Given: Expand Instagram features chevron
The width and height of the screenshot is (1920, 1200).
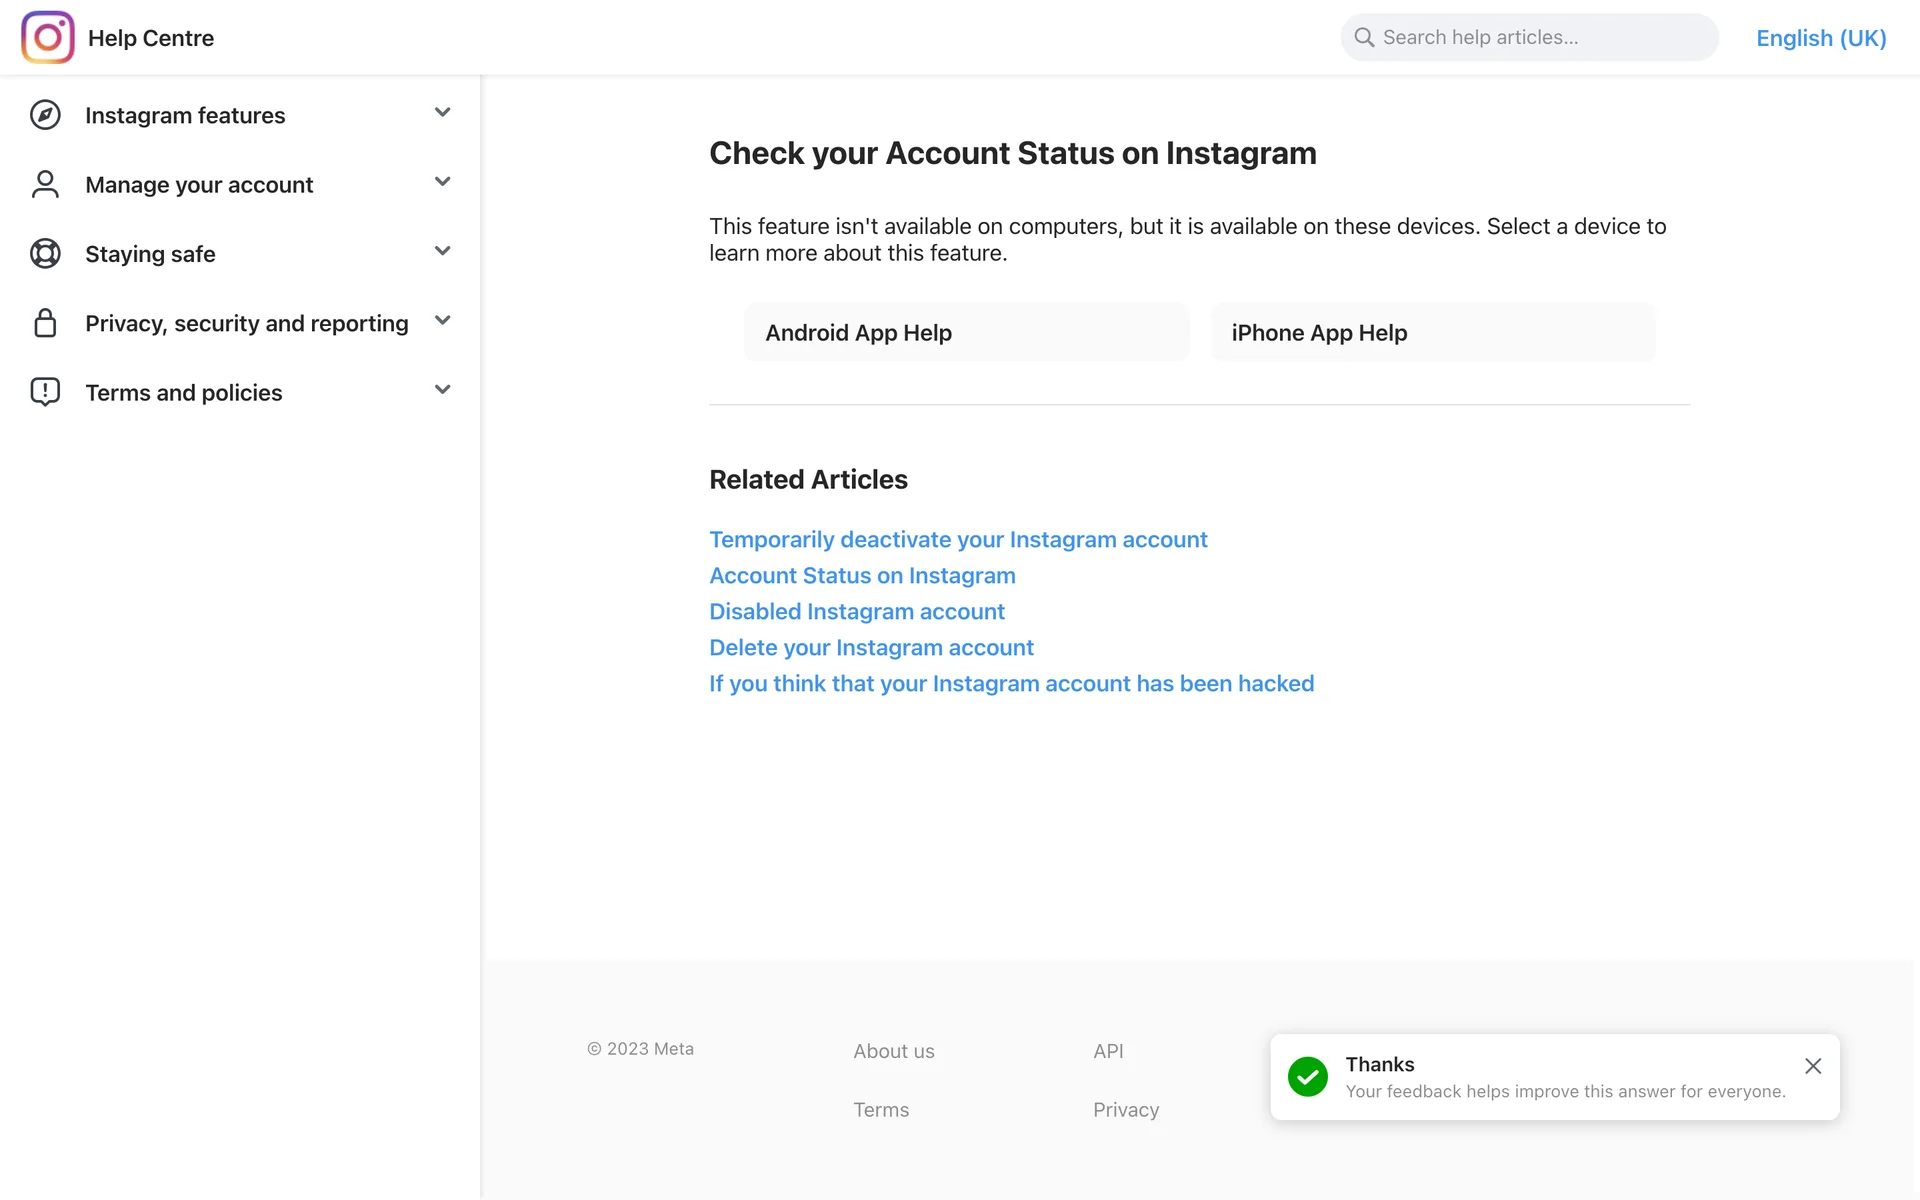Looking at the screenshot, I should pyautogui.click(x=442, y=113).
